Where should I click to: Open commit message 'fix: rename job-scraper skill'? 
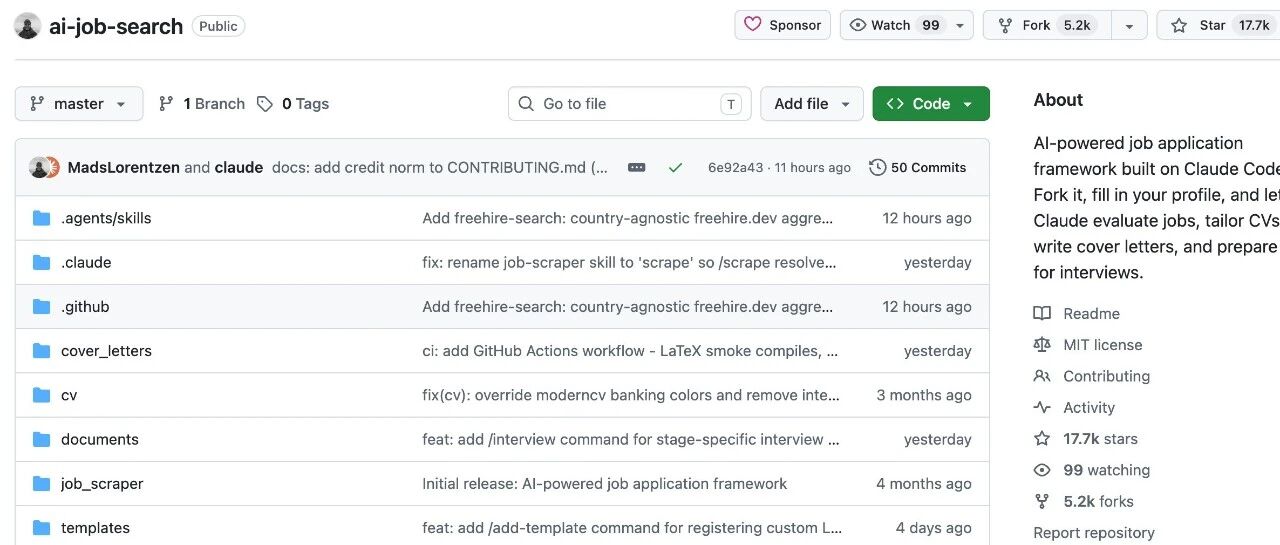point(629,262)
